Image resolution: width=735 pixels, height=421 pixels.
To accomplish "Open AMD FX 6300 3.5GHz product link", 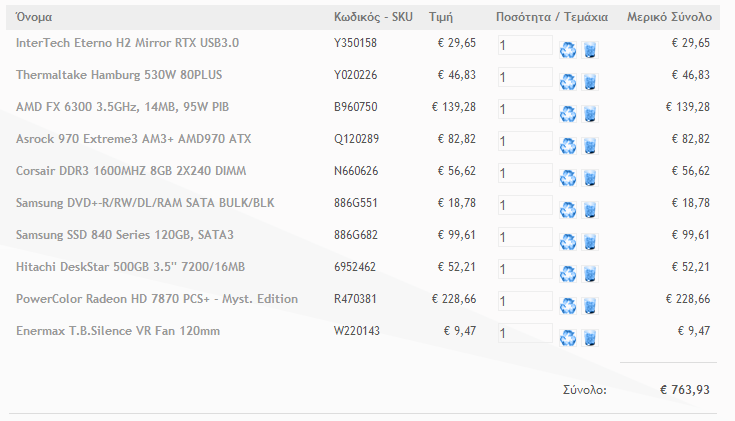I will 122,107.
